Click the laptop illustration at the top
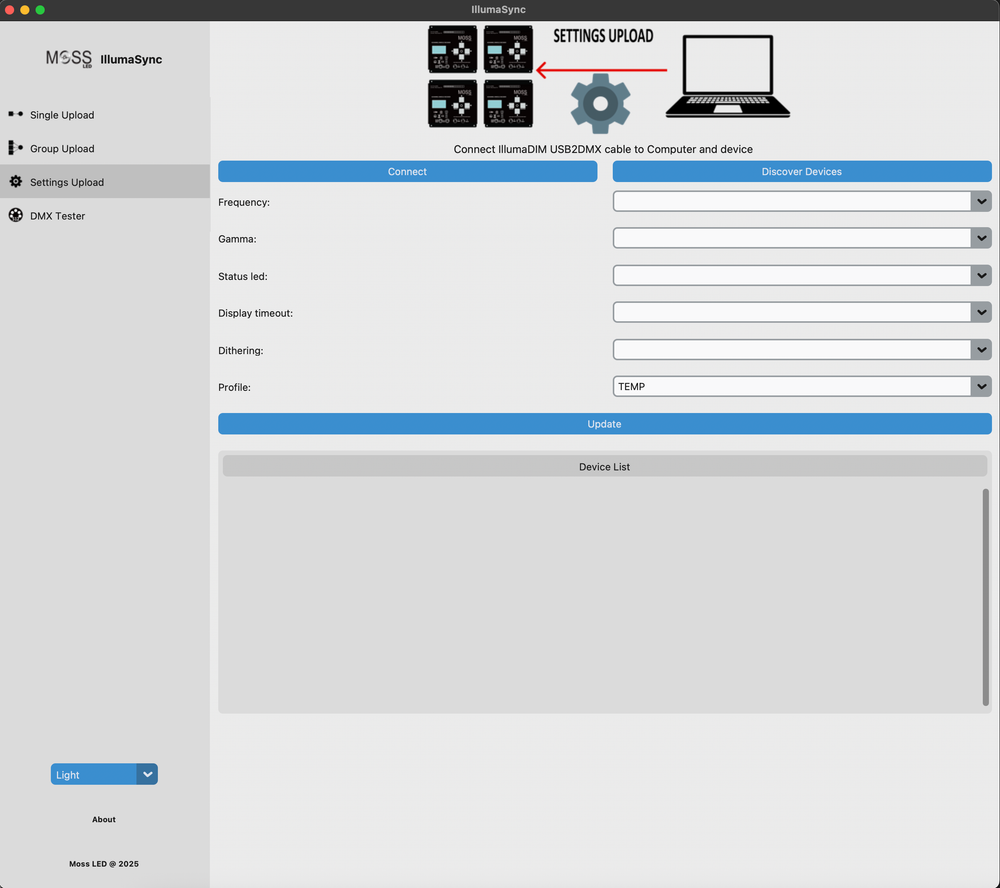 coord(727,78)
